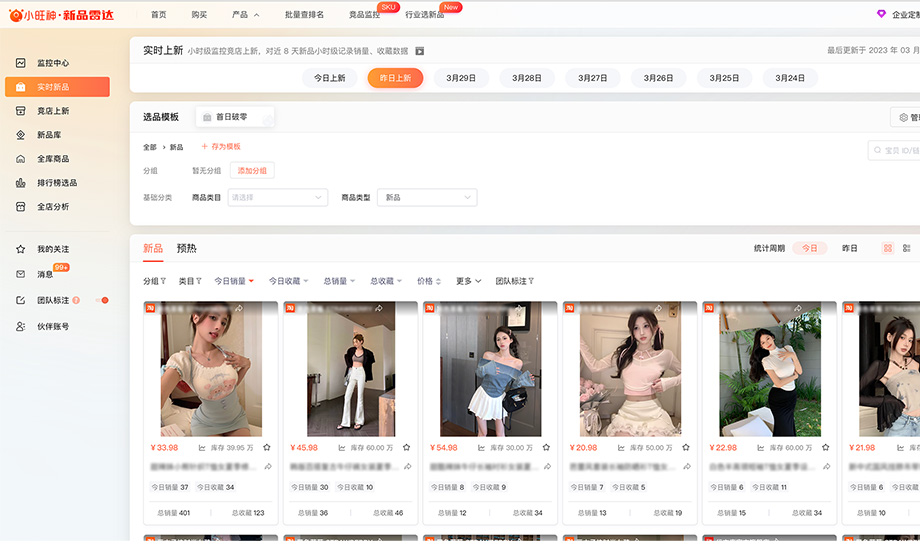The height and width of the screenshot is (552, 920).
Task: Expand the 更多 filter options
Action: click(x=469, y=281)
